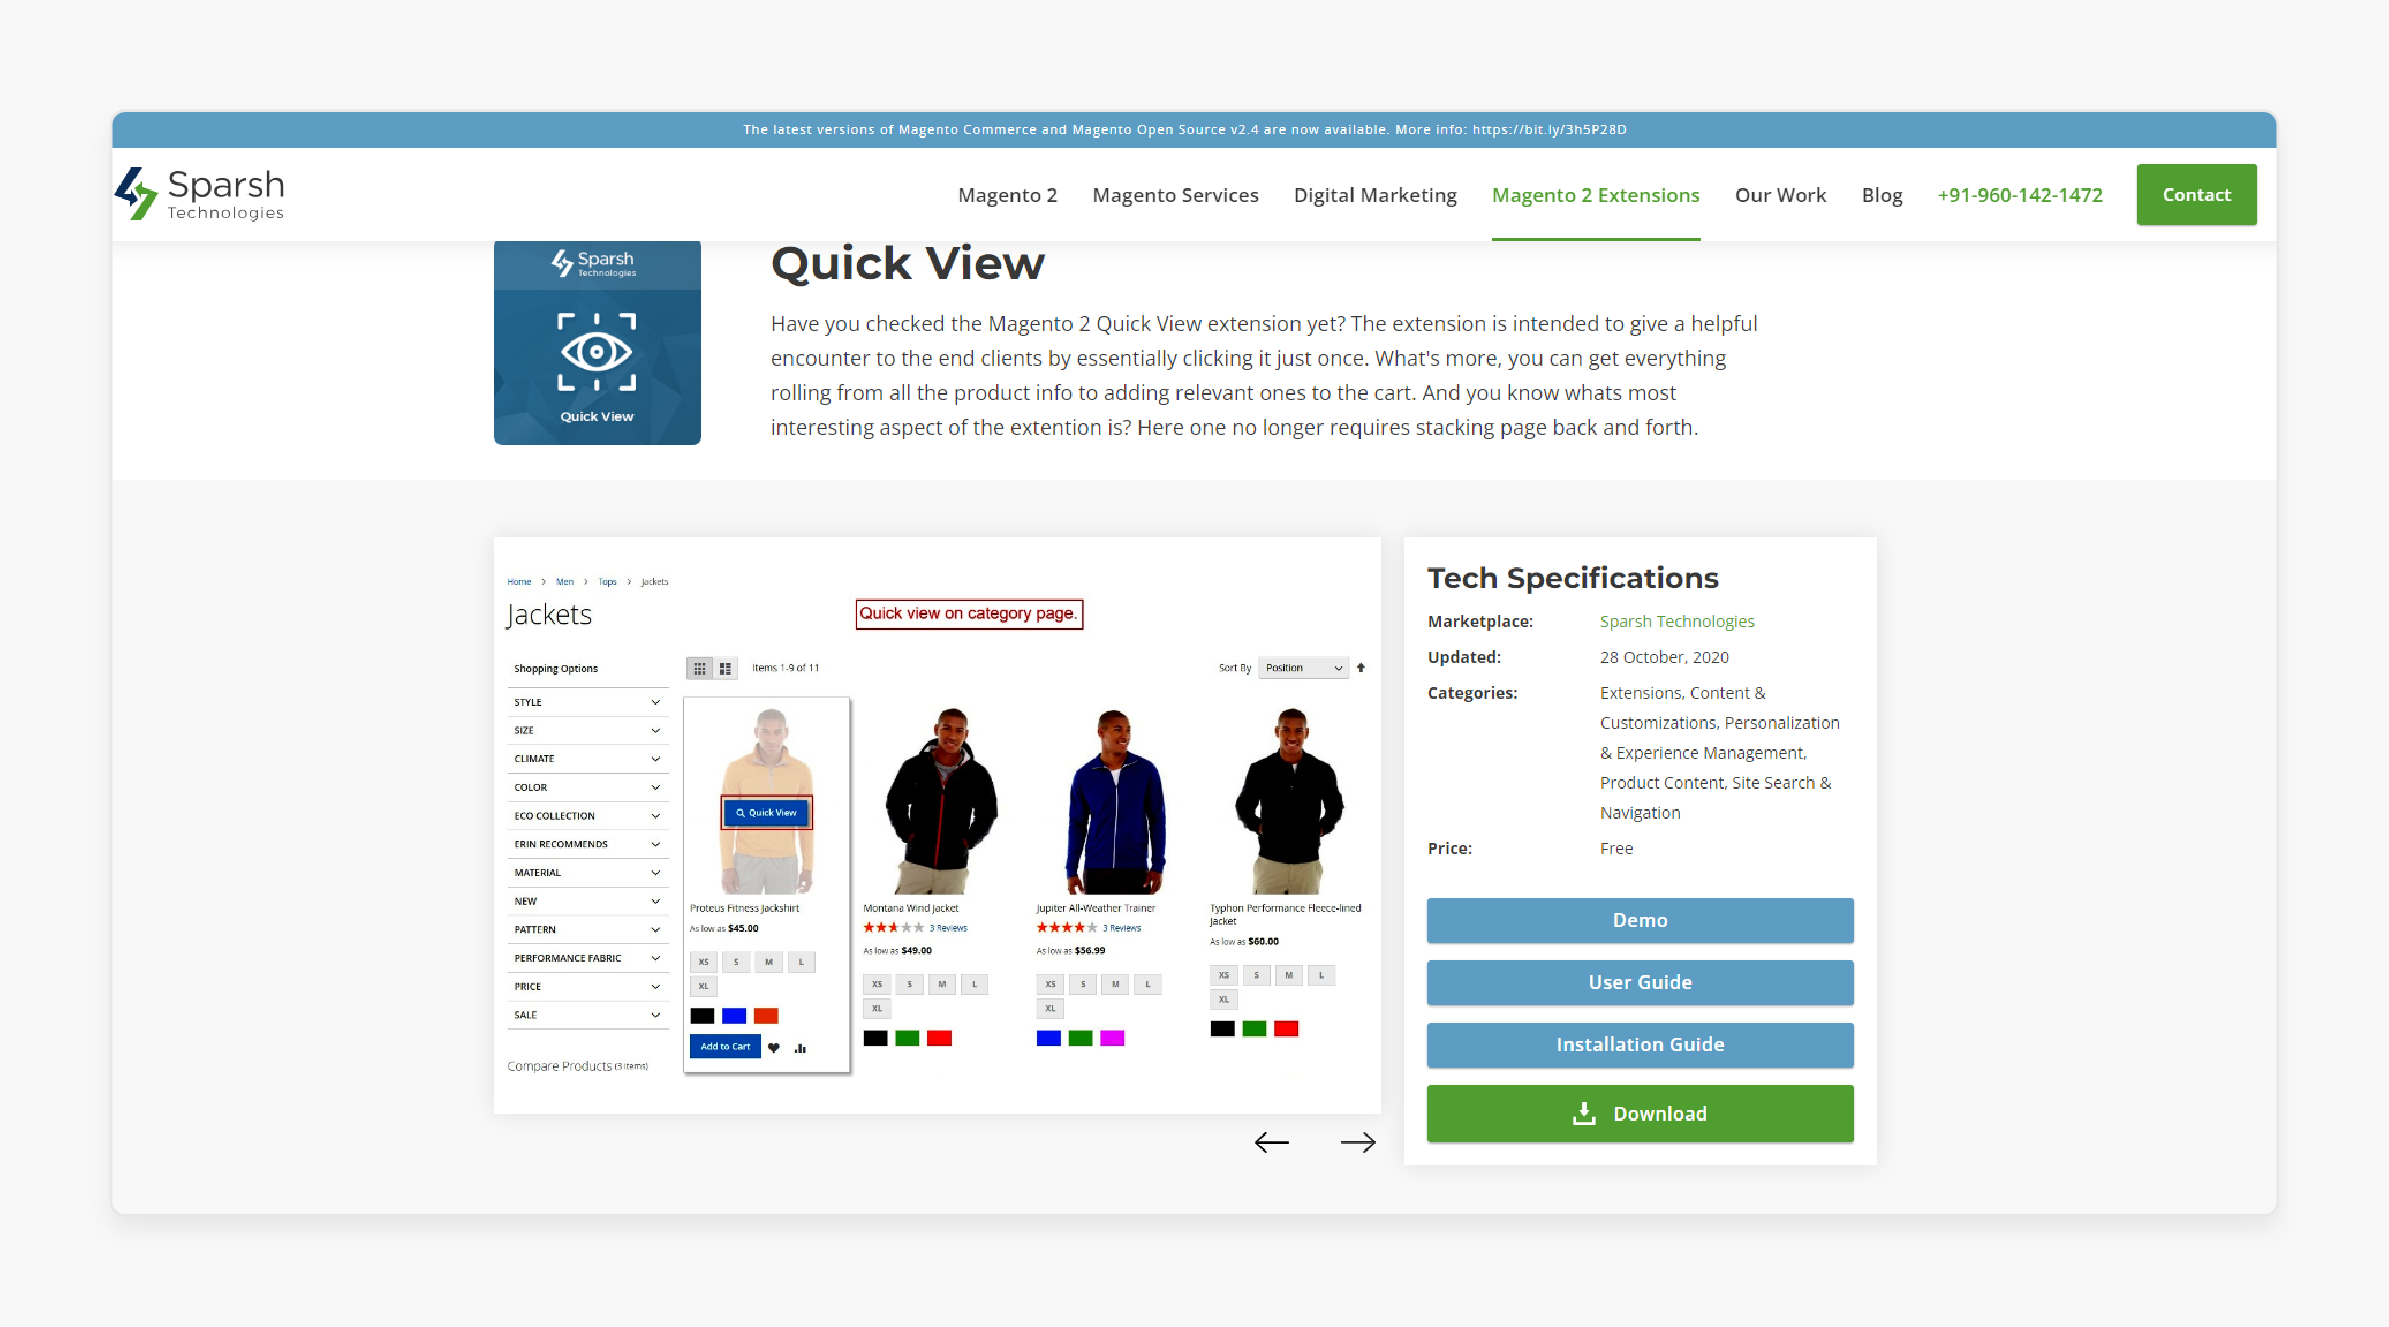This screenshot has width=2389, height=1327.
Task: Select magenta swatch on Jupiter All-Weather Trainer
Action: point(1112,1038)
